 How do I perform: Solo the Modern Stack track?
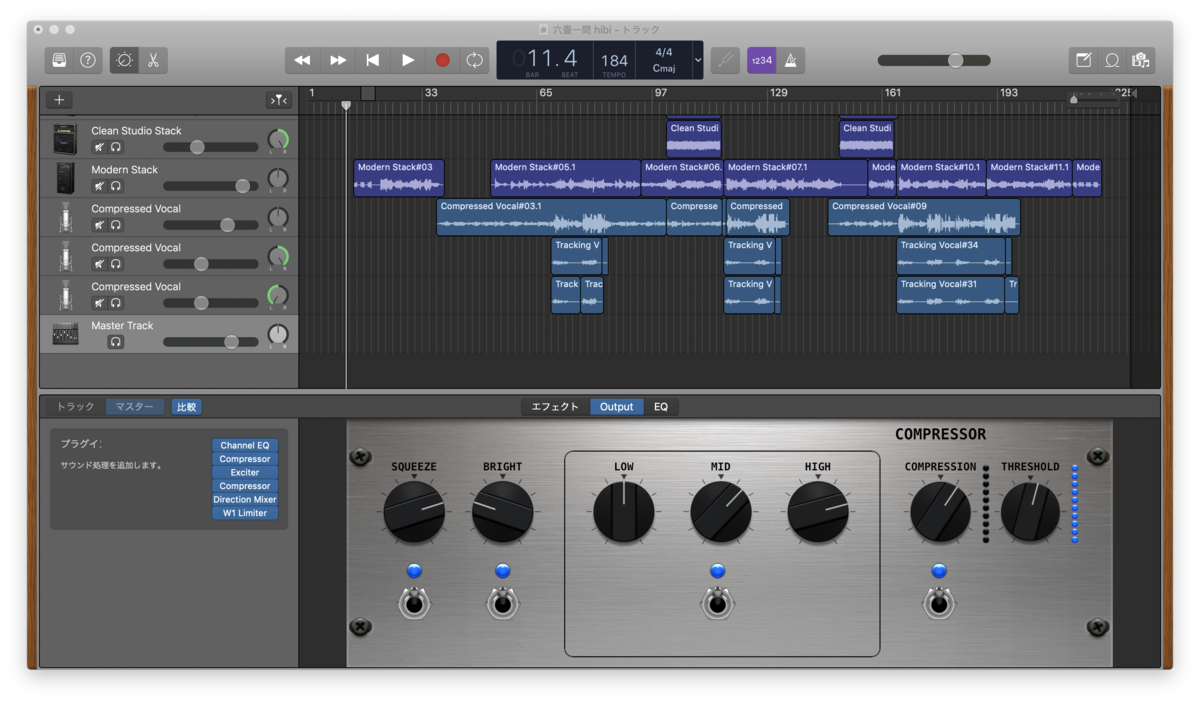tap(116, 186)
